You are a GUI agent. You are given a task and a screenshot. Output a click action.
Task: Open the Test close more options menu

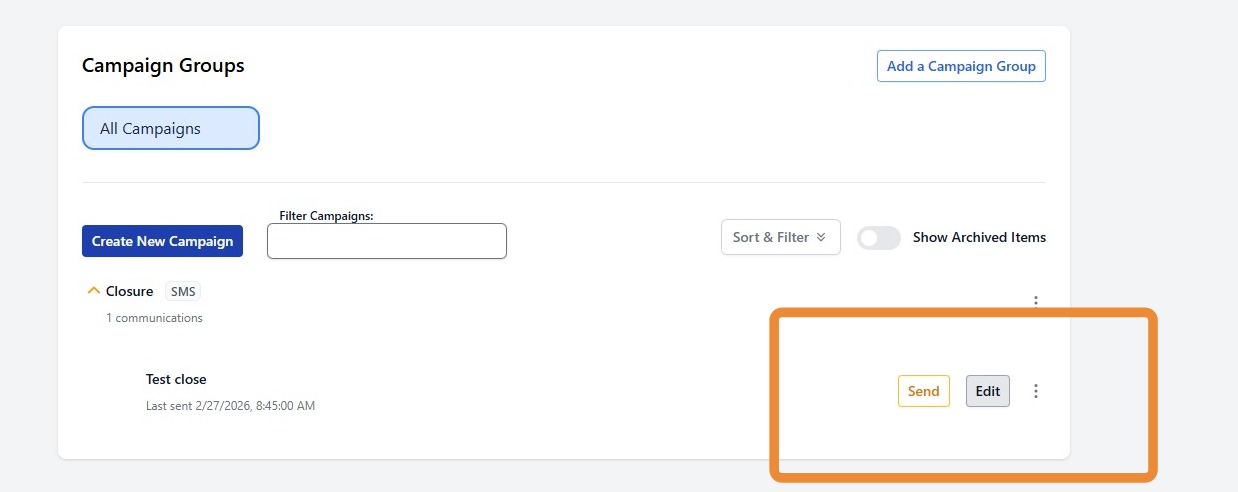1036,391
